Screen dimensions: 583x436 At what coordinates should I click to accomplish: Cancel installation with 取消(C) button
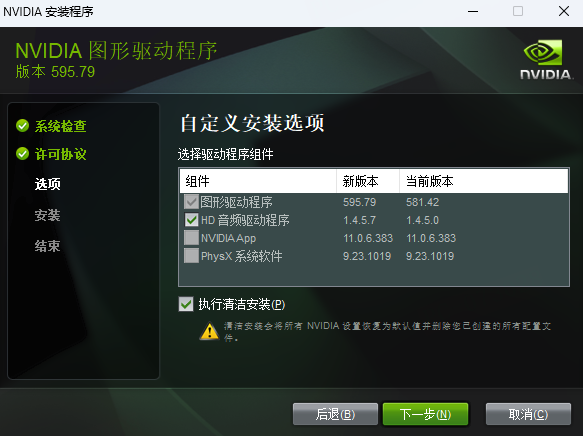pyautogui.click(x=528, y=414)
